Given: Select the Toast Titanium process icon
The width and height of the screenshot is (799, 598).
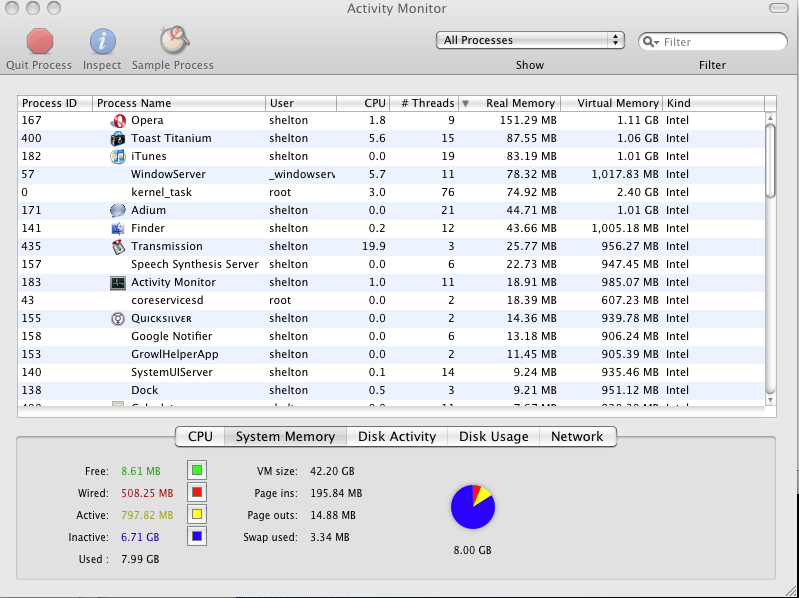Looking at the screenshot, I should point(118,139).
